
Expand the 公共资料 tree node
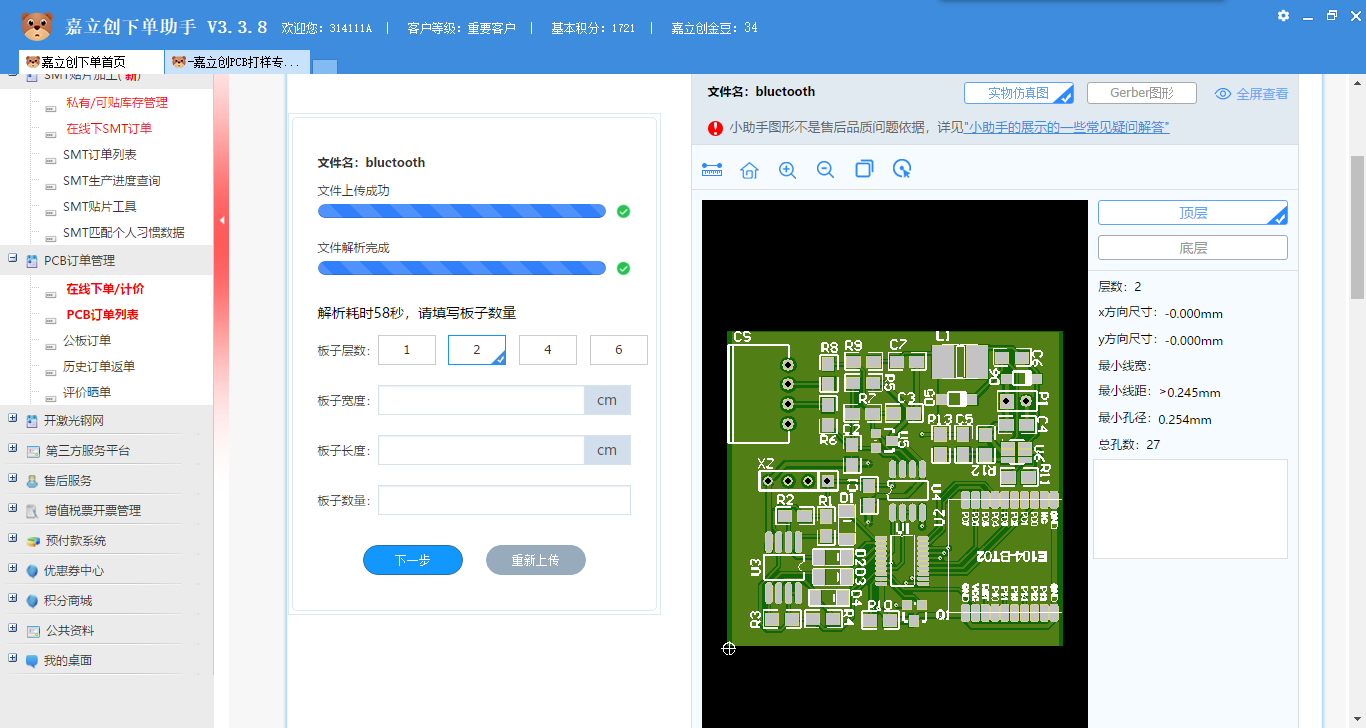[x=13, y=629]
